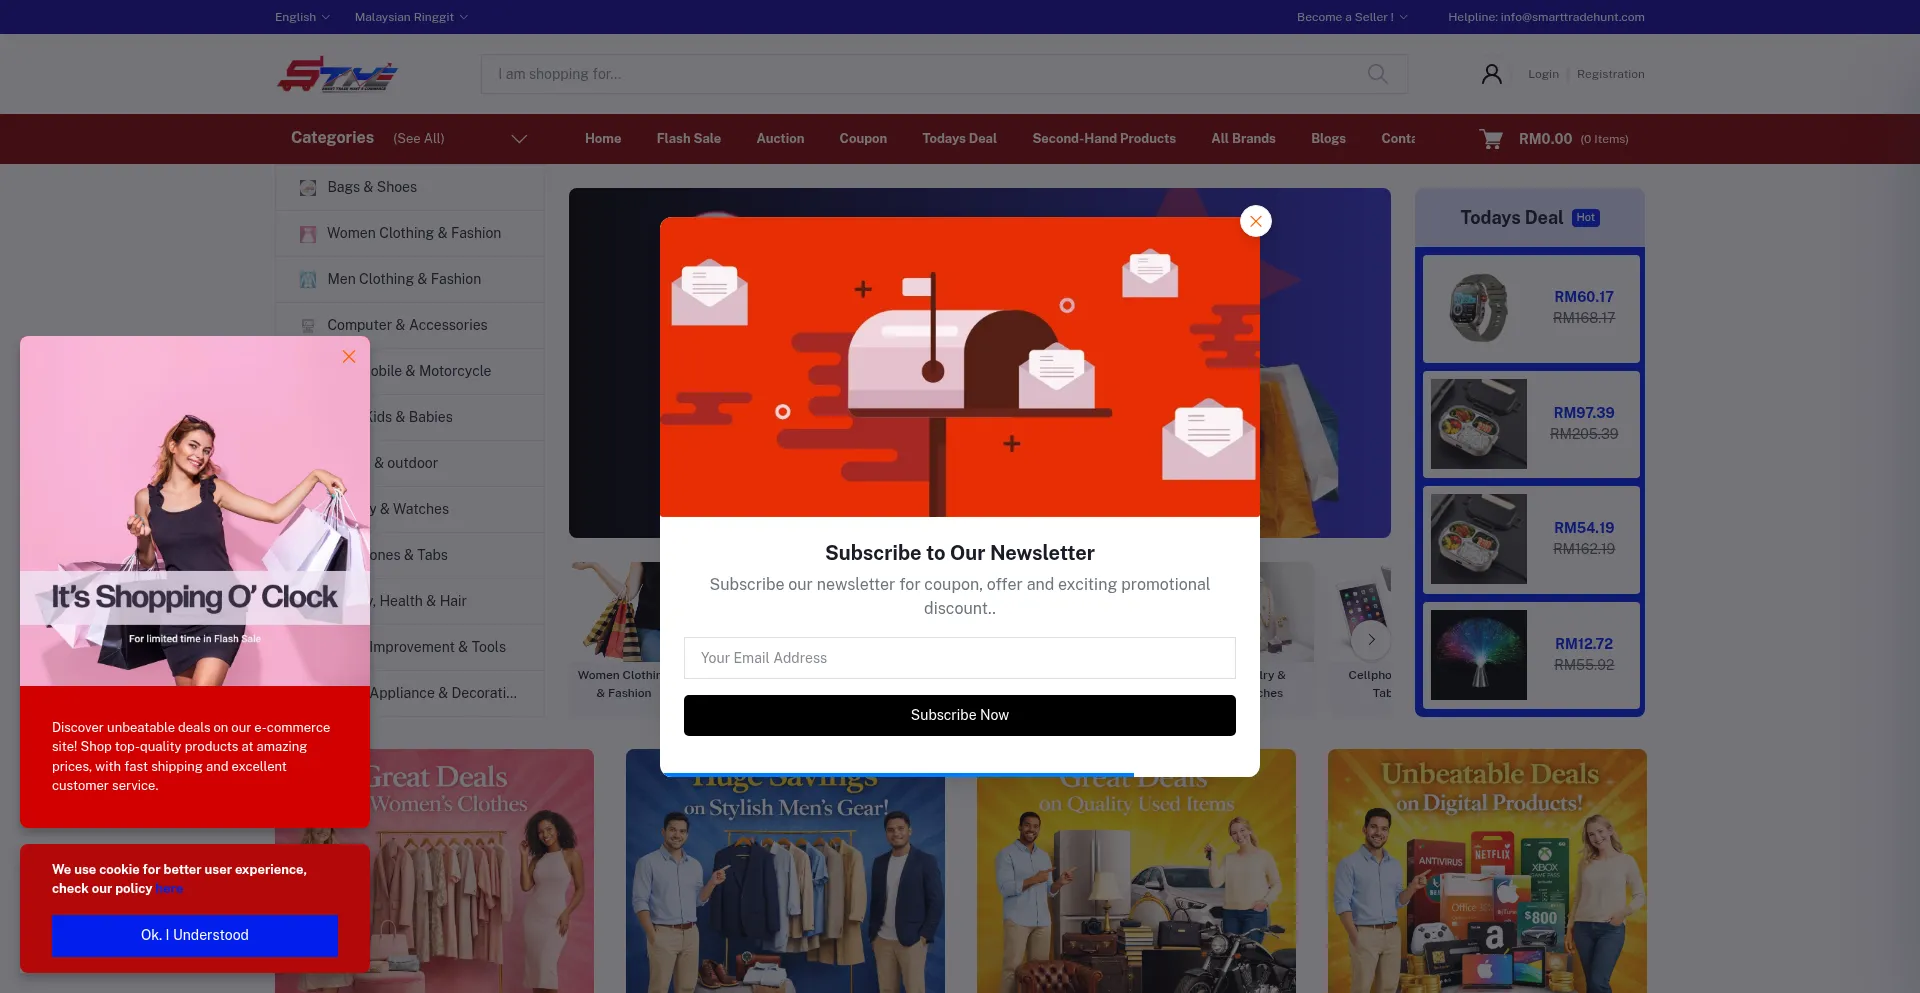
Task: Click the 'RM12.72' deal price
Action: [x=1584, y=644]
